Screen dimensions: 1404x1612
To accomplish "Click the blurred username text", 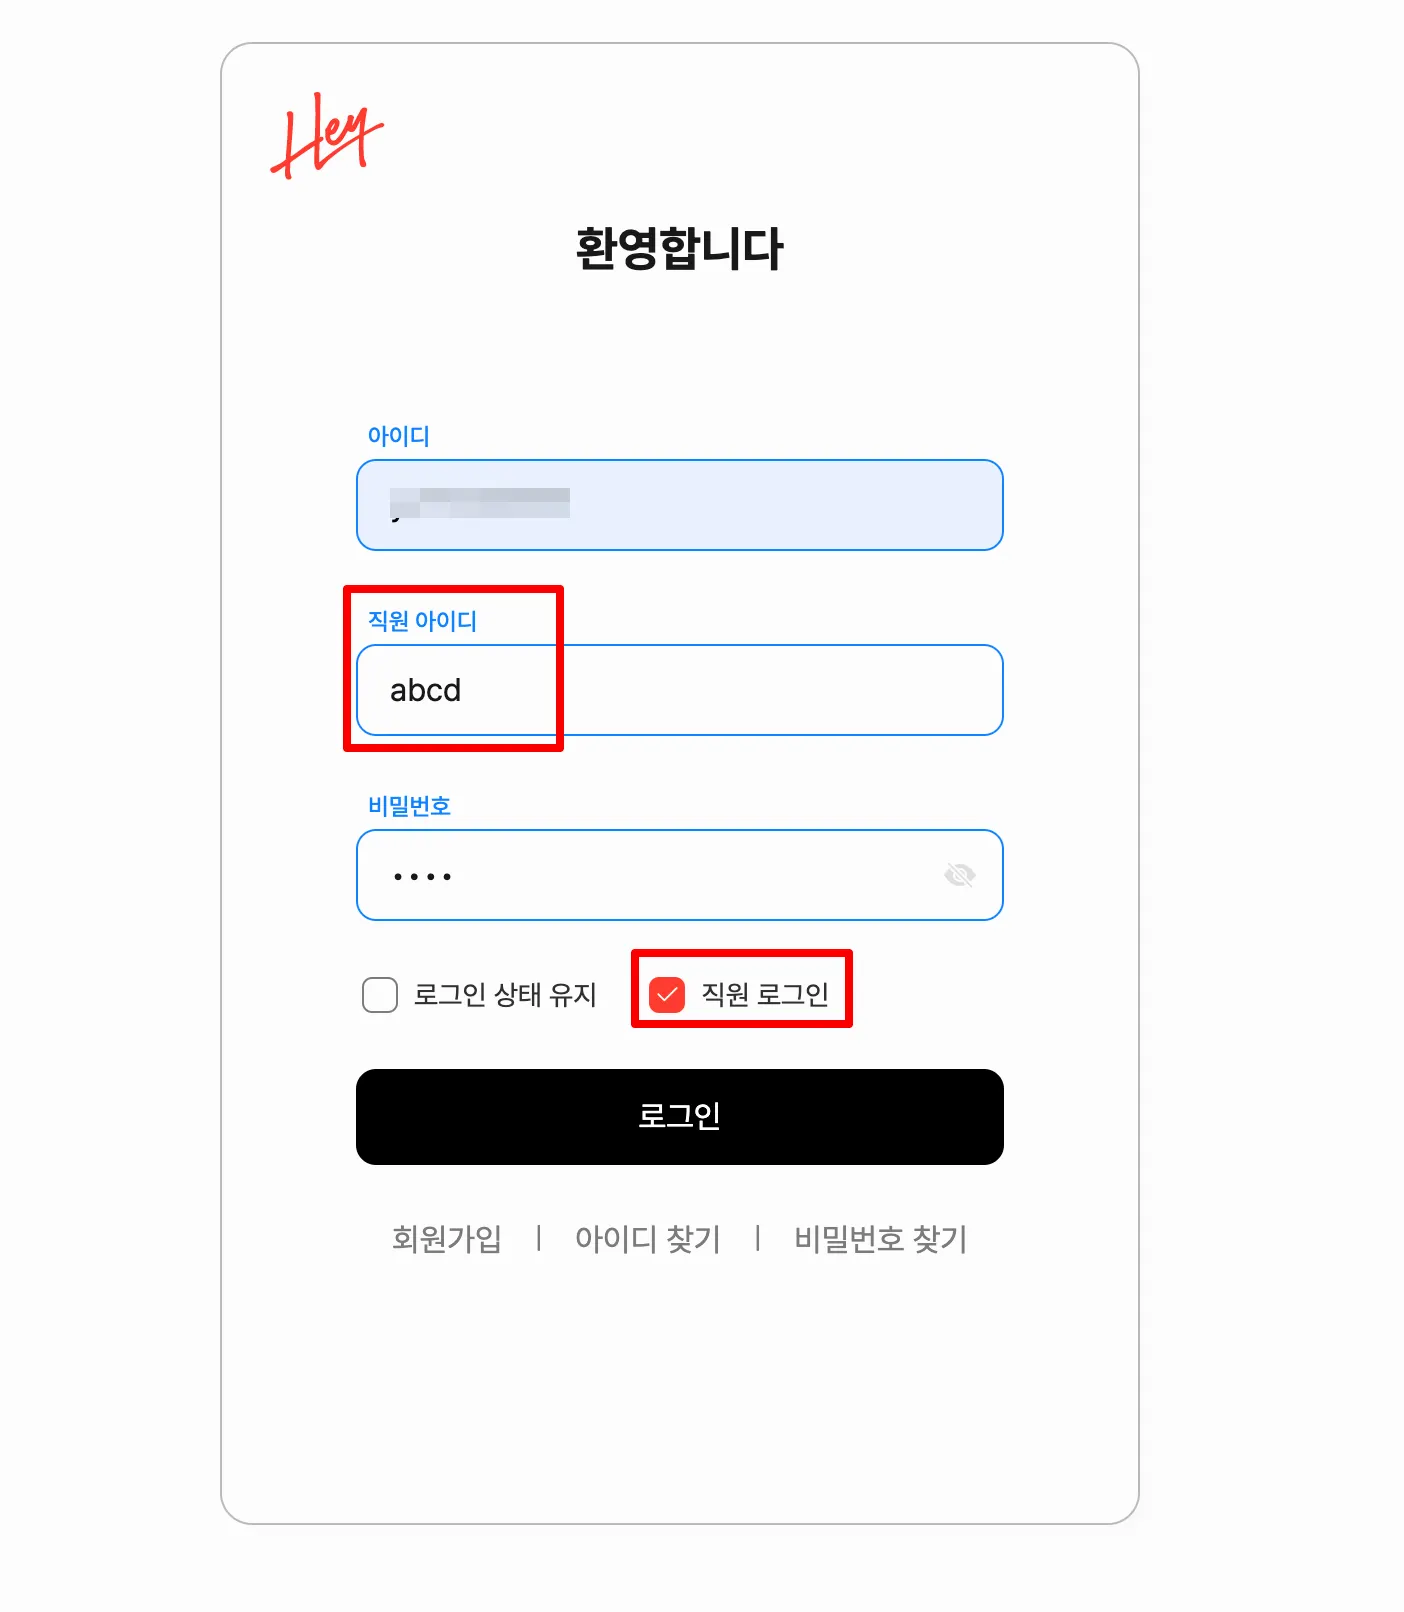I will [480, 503].
